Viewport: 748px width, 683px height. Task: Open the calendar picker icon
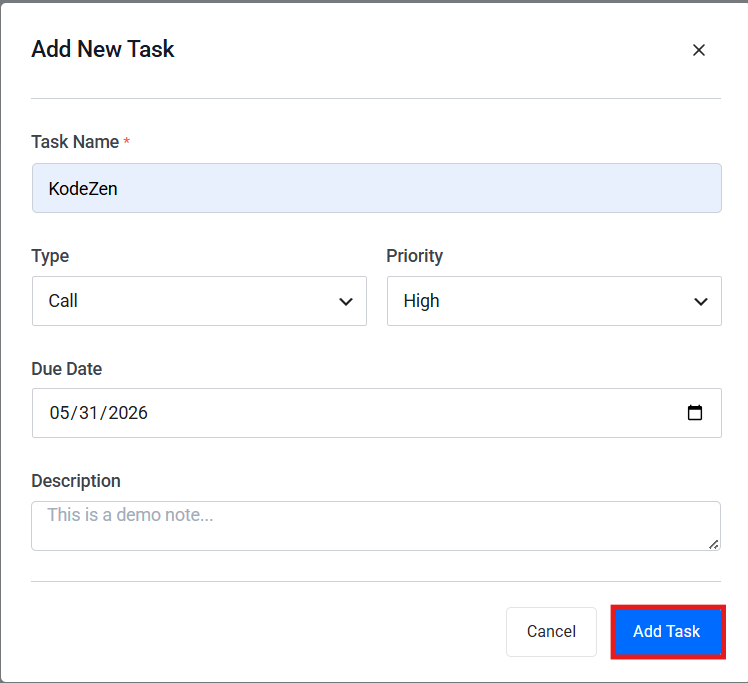(x=695, y=413)
